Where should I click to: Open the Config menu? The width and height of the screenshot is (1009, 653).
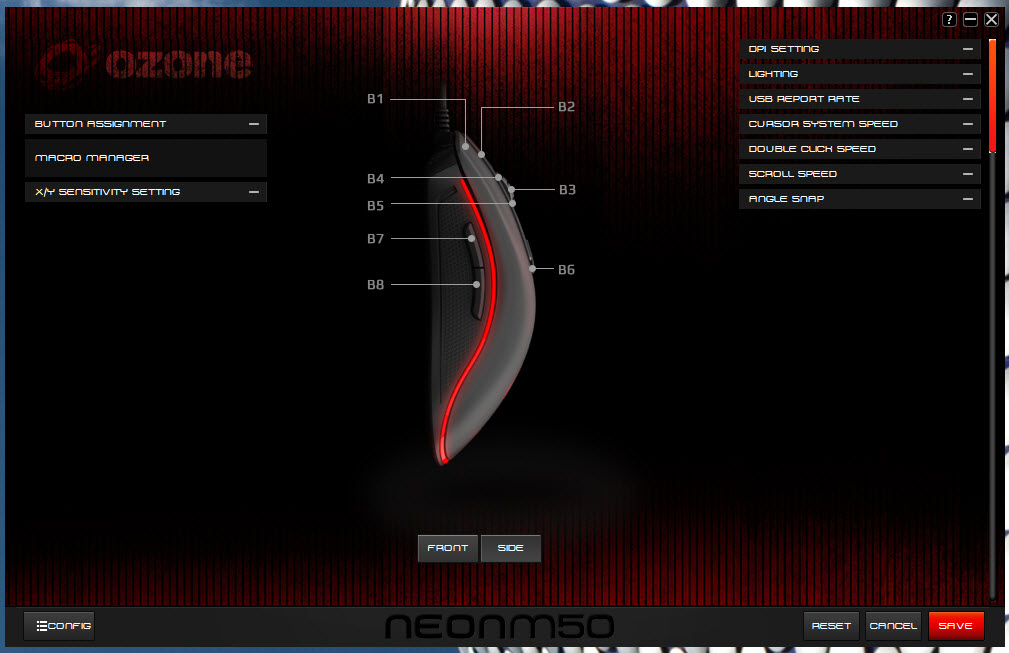pyautogui.click(x=59, y=626)
